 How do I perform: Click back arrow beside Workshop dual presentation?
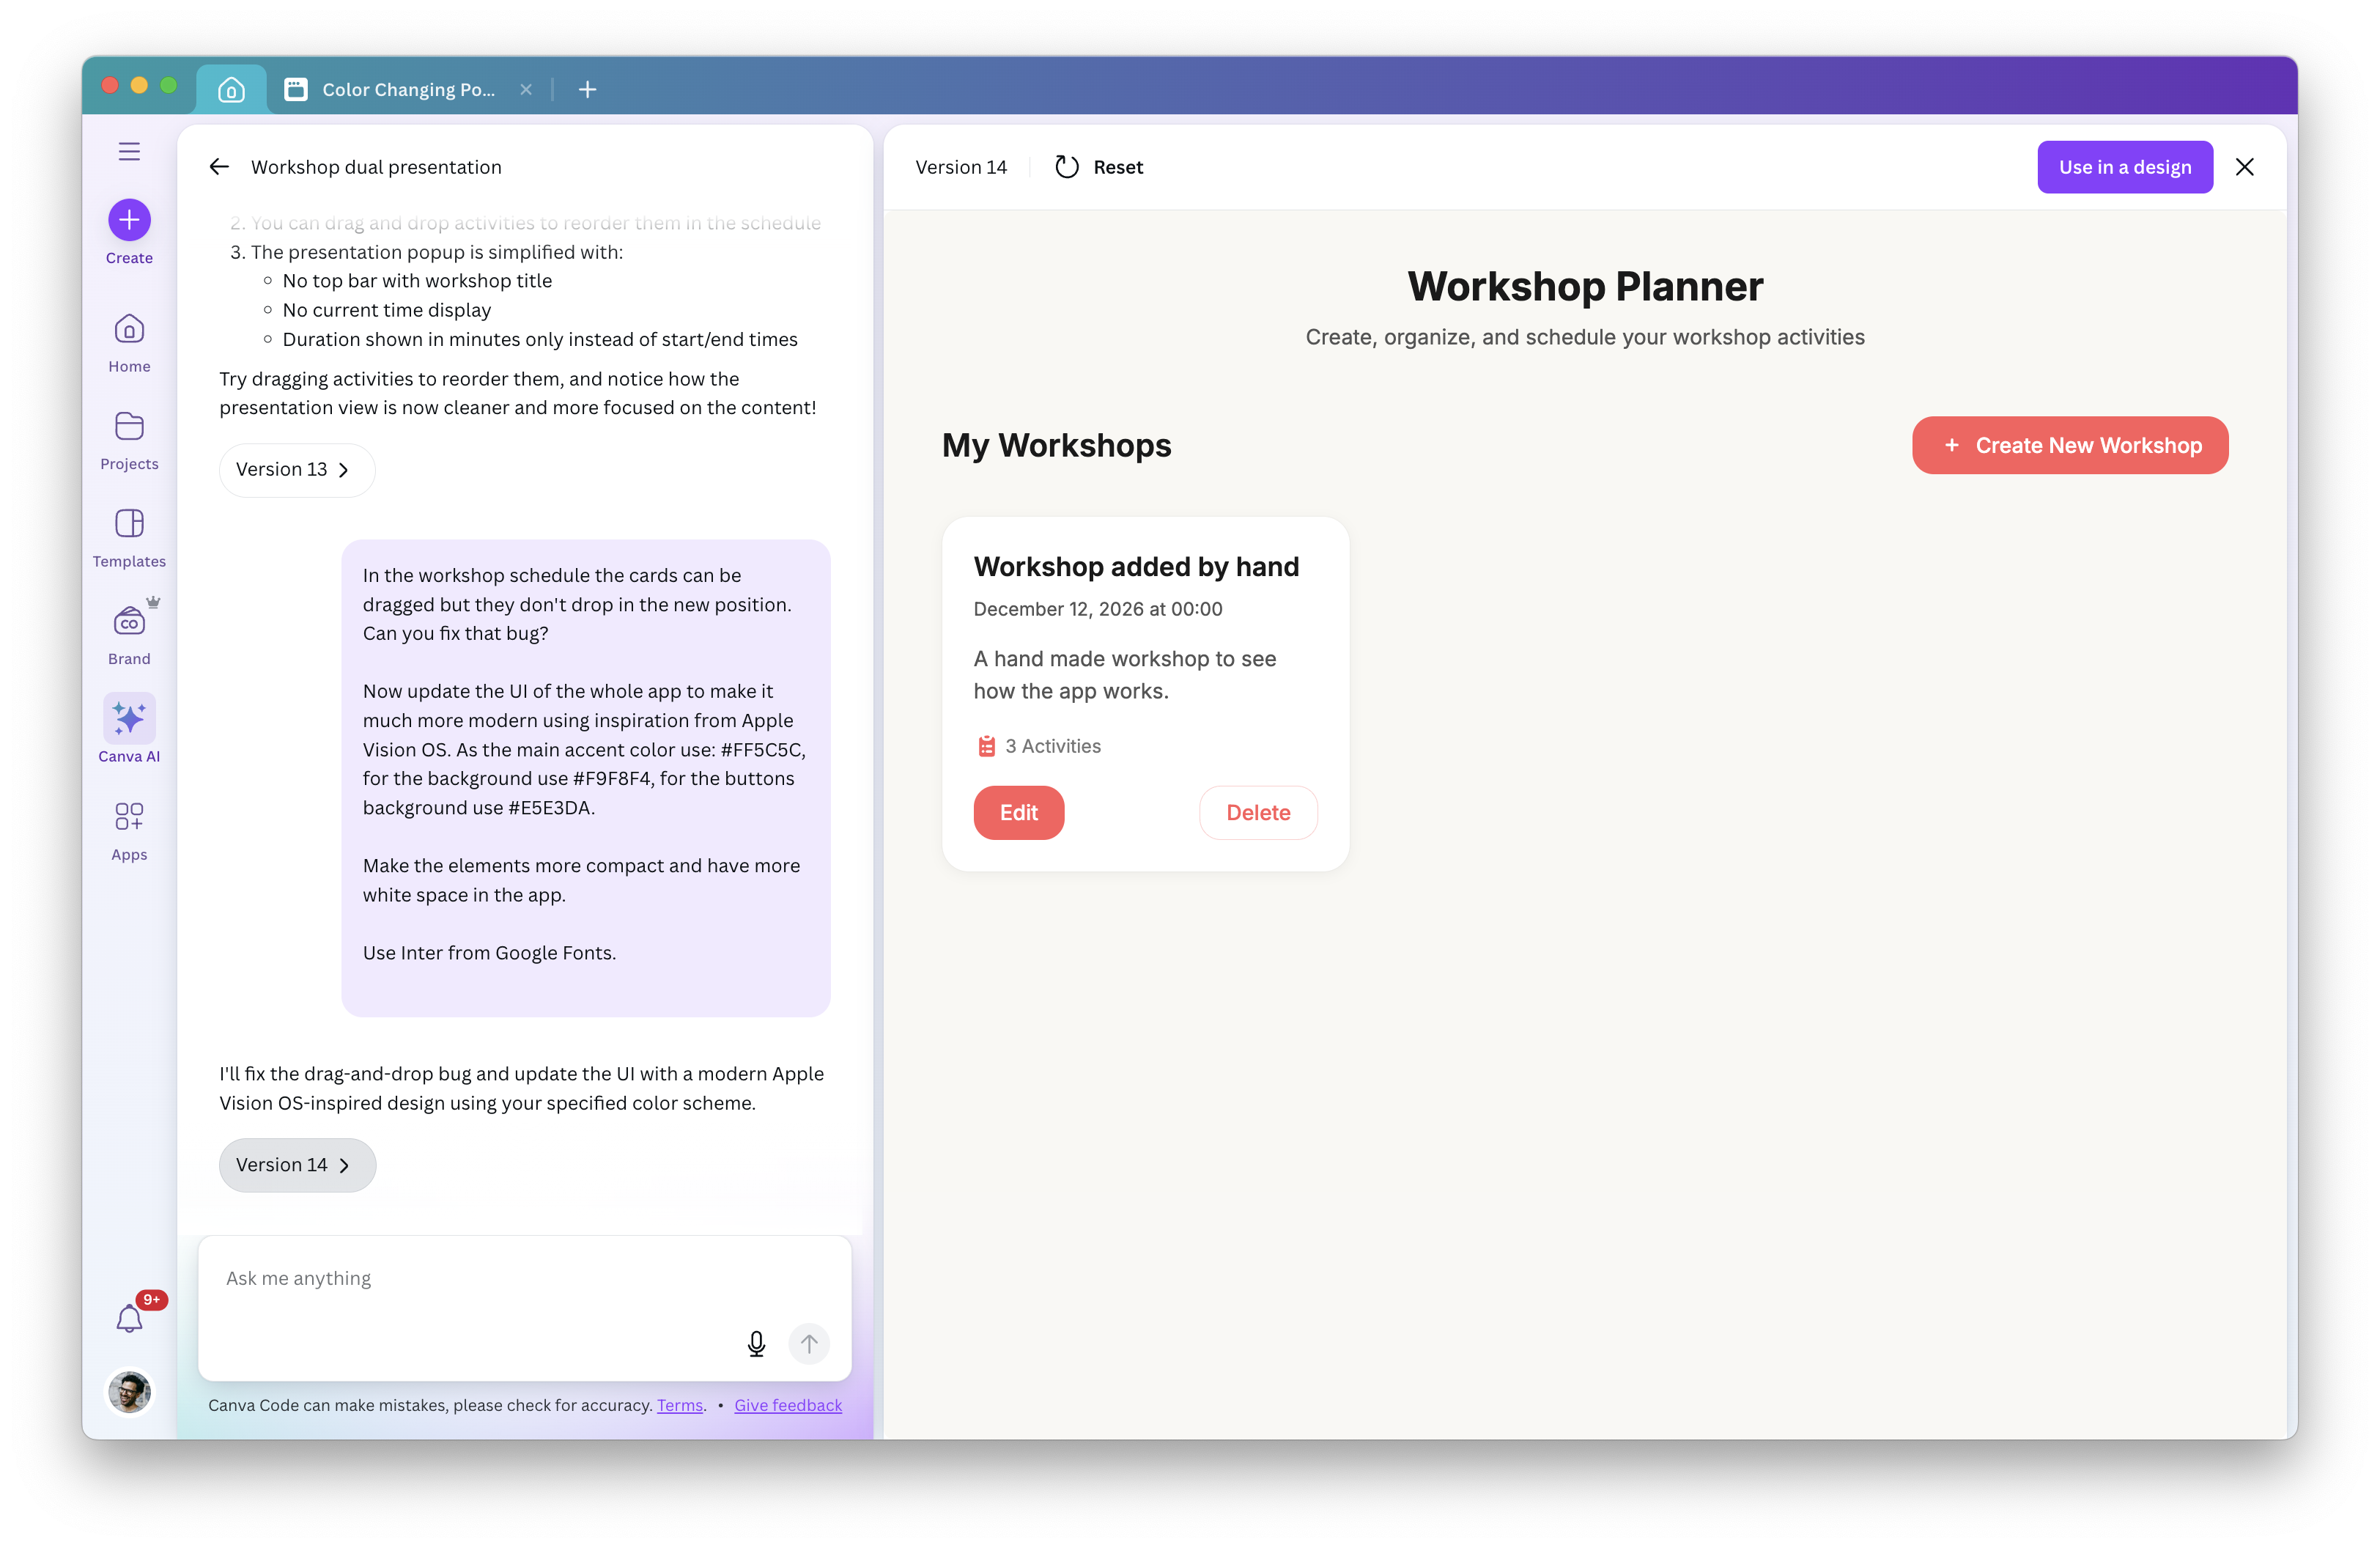click(x=219, y=167)
